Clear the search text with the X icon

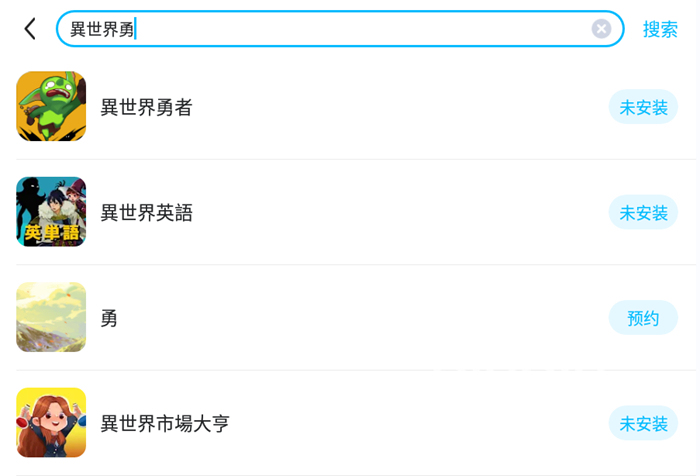point(601,29)
